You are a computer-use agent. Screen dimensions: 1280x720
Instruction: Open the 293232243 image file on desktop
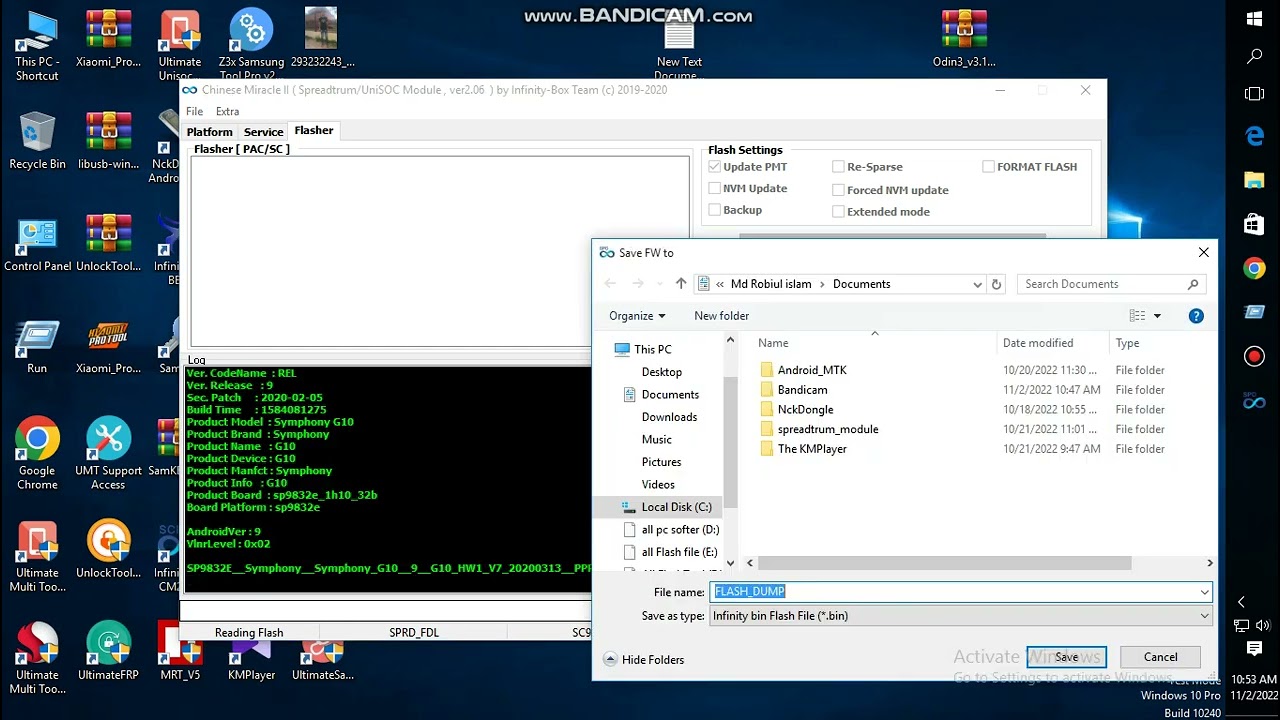322,39
